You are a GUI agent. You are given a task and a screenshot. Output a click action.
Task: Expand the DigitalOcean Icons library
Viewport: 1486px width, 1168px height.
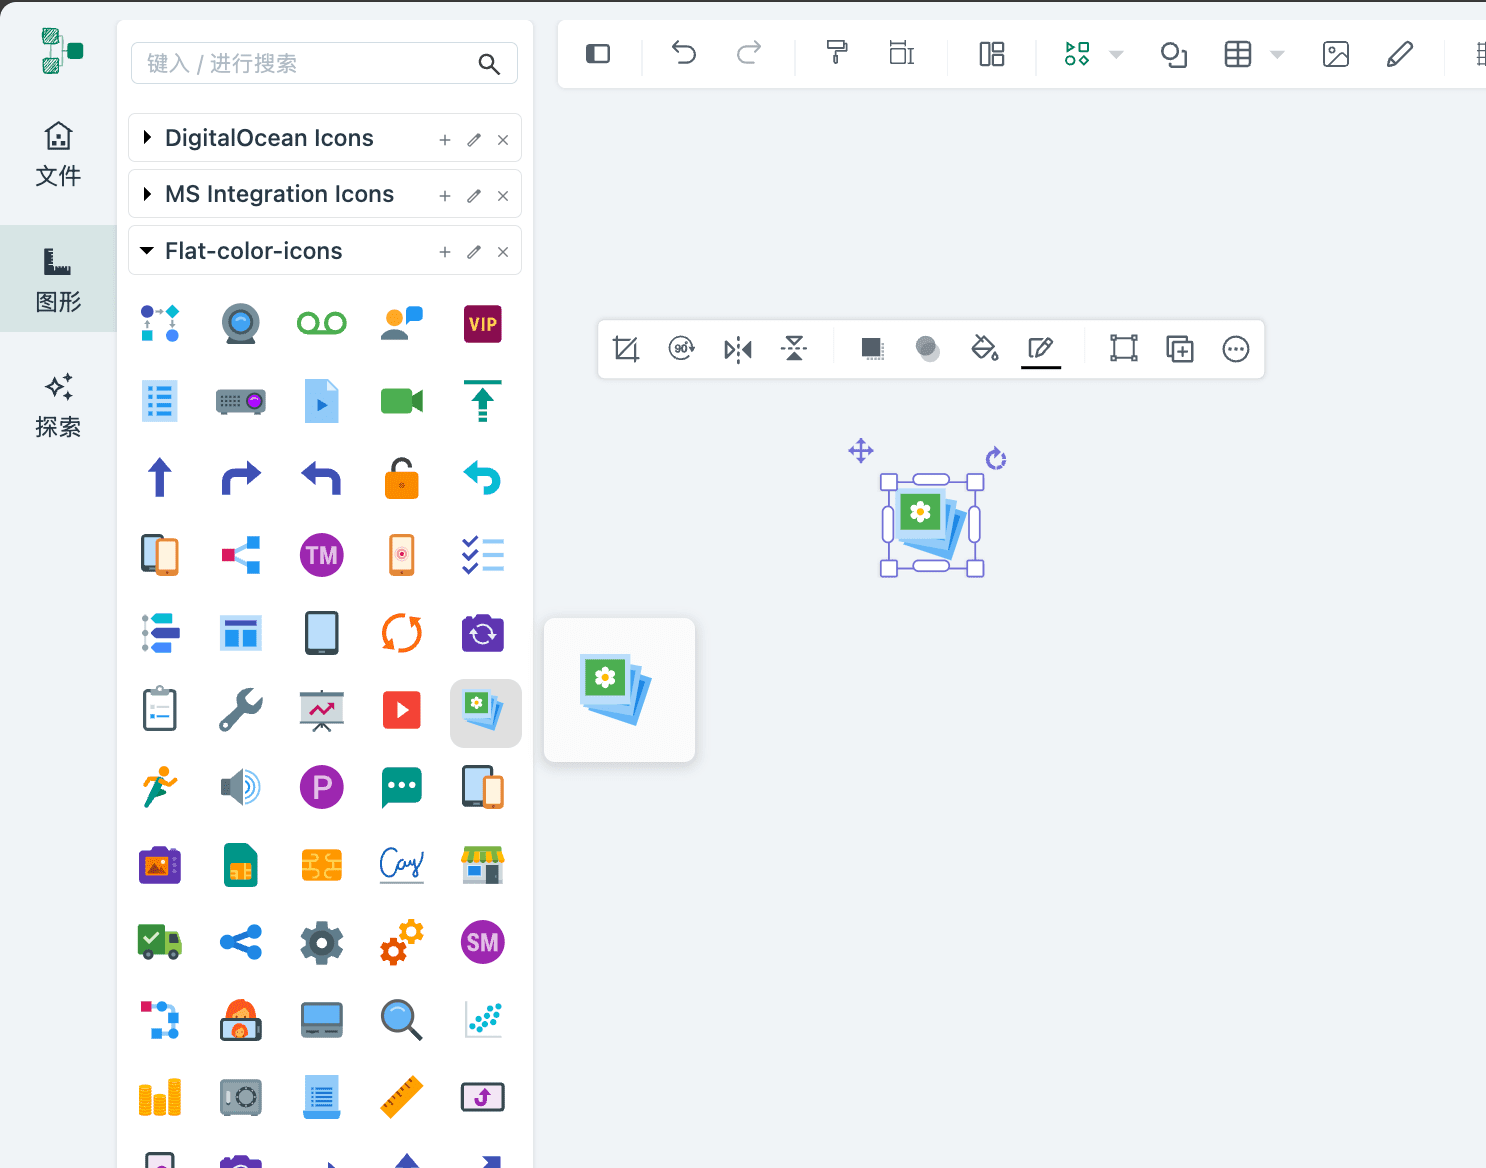coord(148,138)
